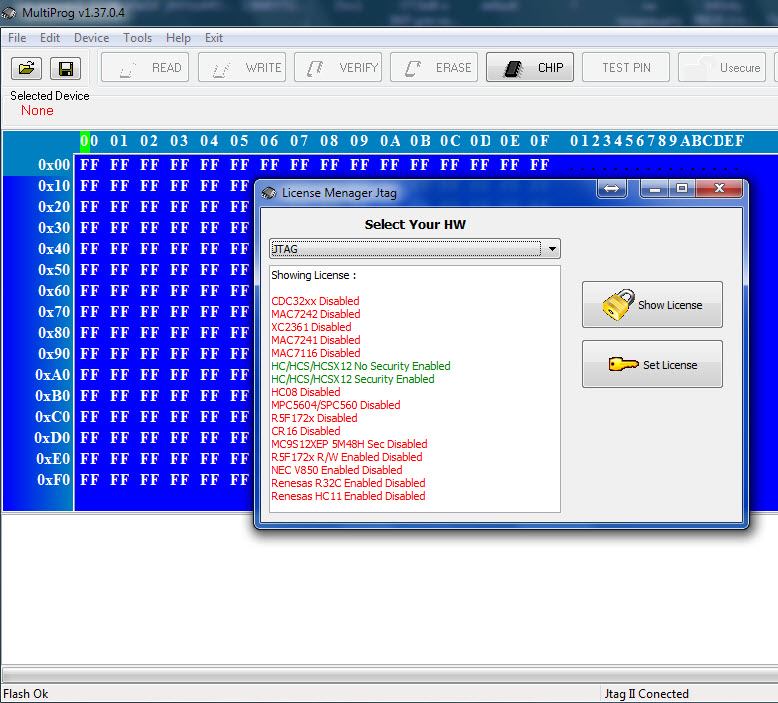Minimize the License Menager Jtag dialog
The width and height of the screenshot is (778, 703).
click(654, 189)
